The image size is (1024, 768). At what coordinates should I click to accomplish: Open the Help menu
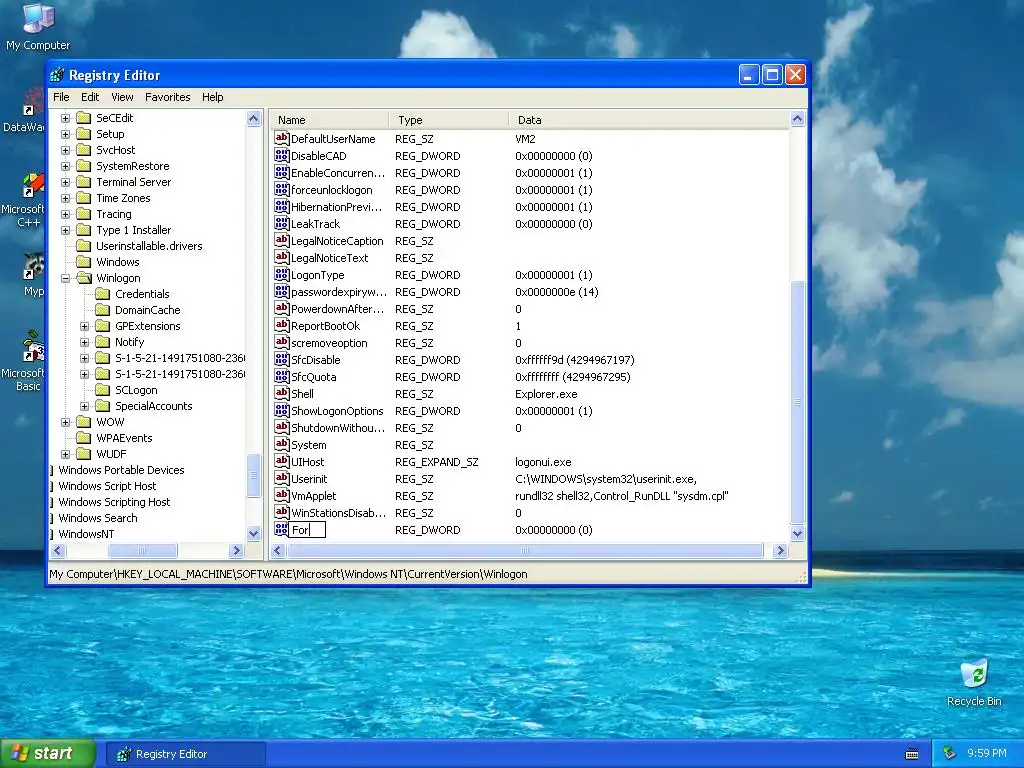(x=212, y=97)
